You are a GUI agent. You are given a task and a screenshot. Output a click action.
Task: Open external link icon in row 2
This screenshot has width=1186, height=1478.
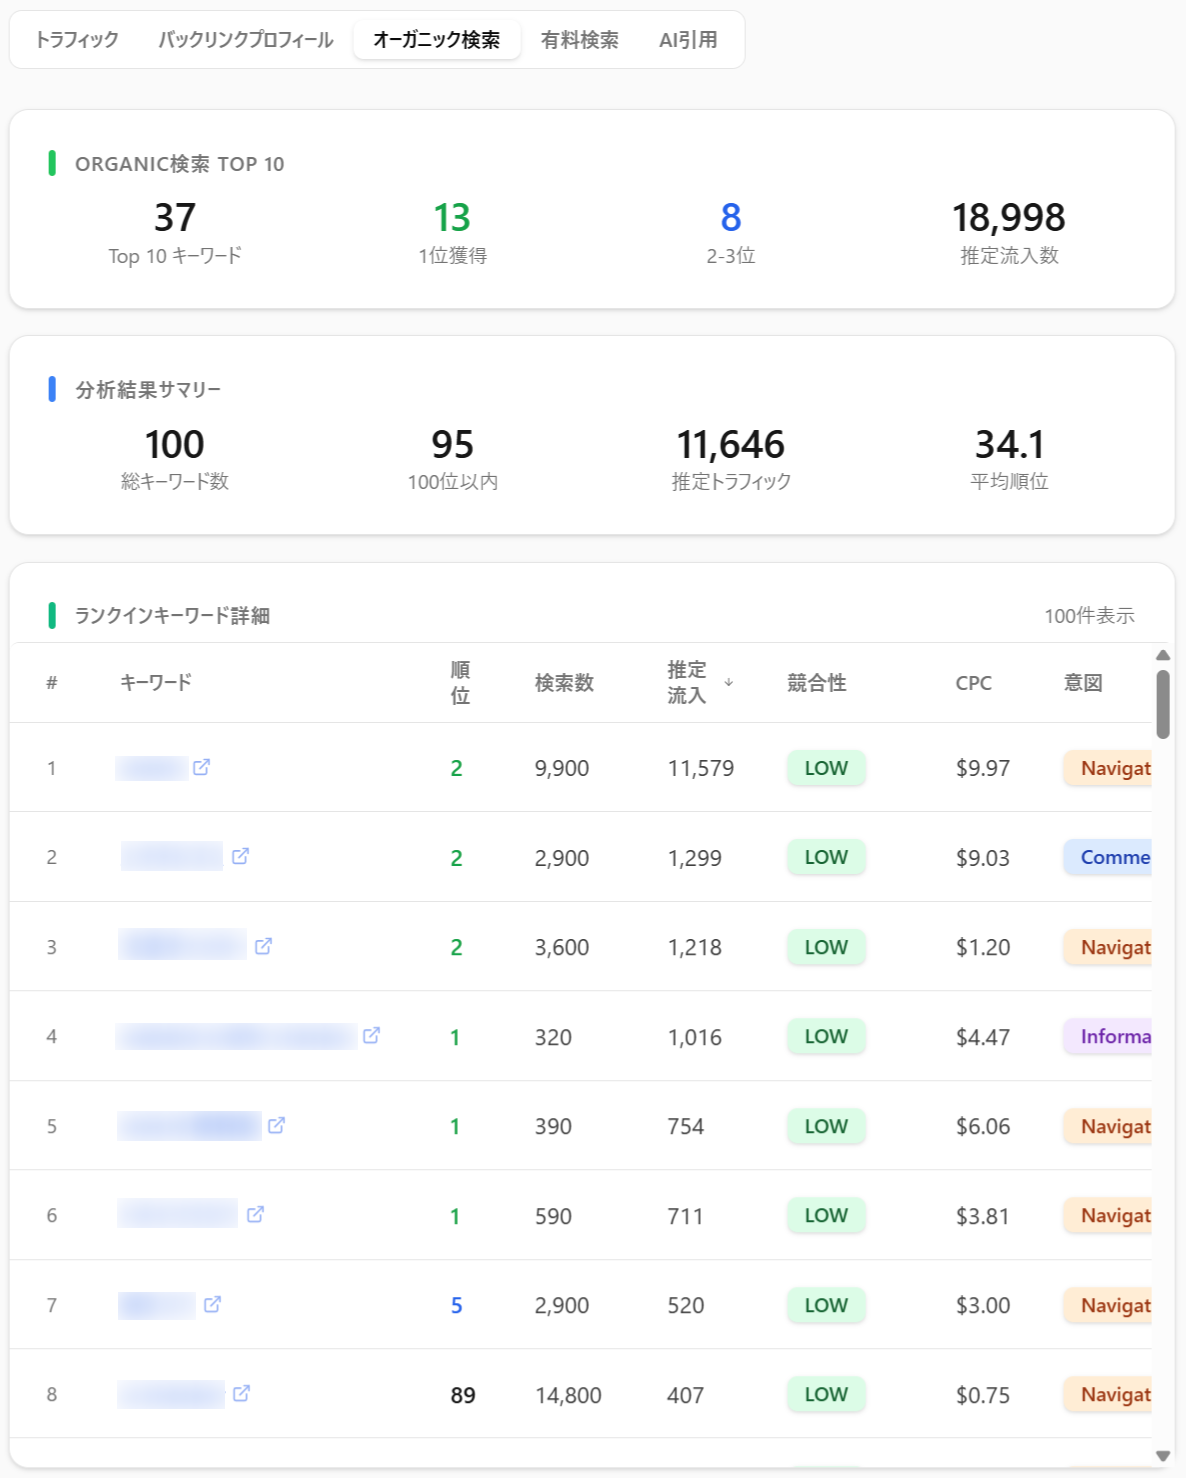pos(240,856)
